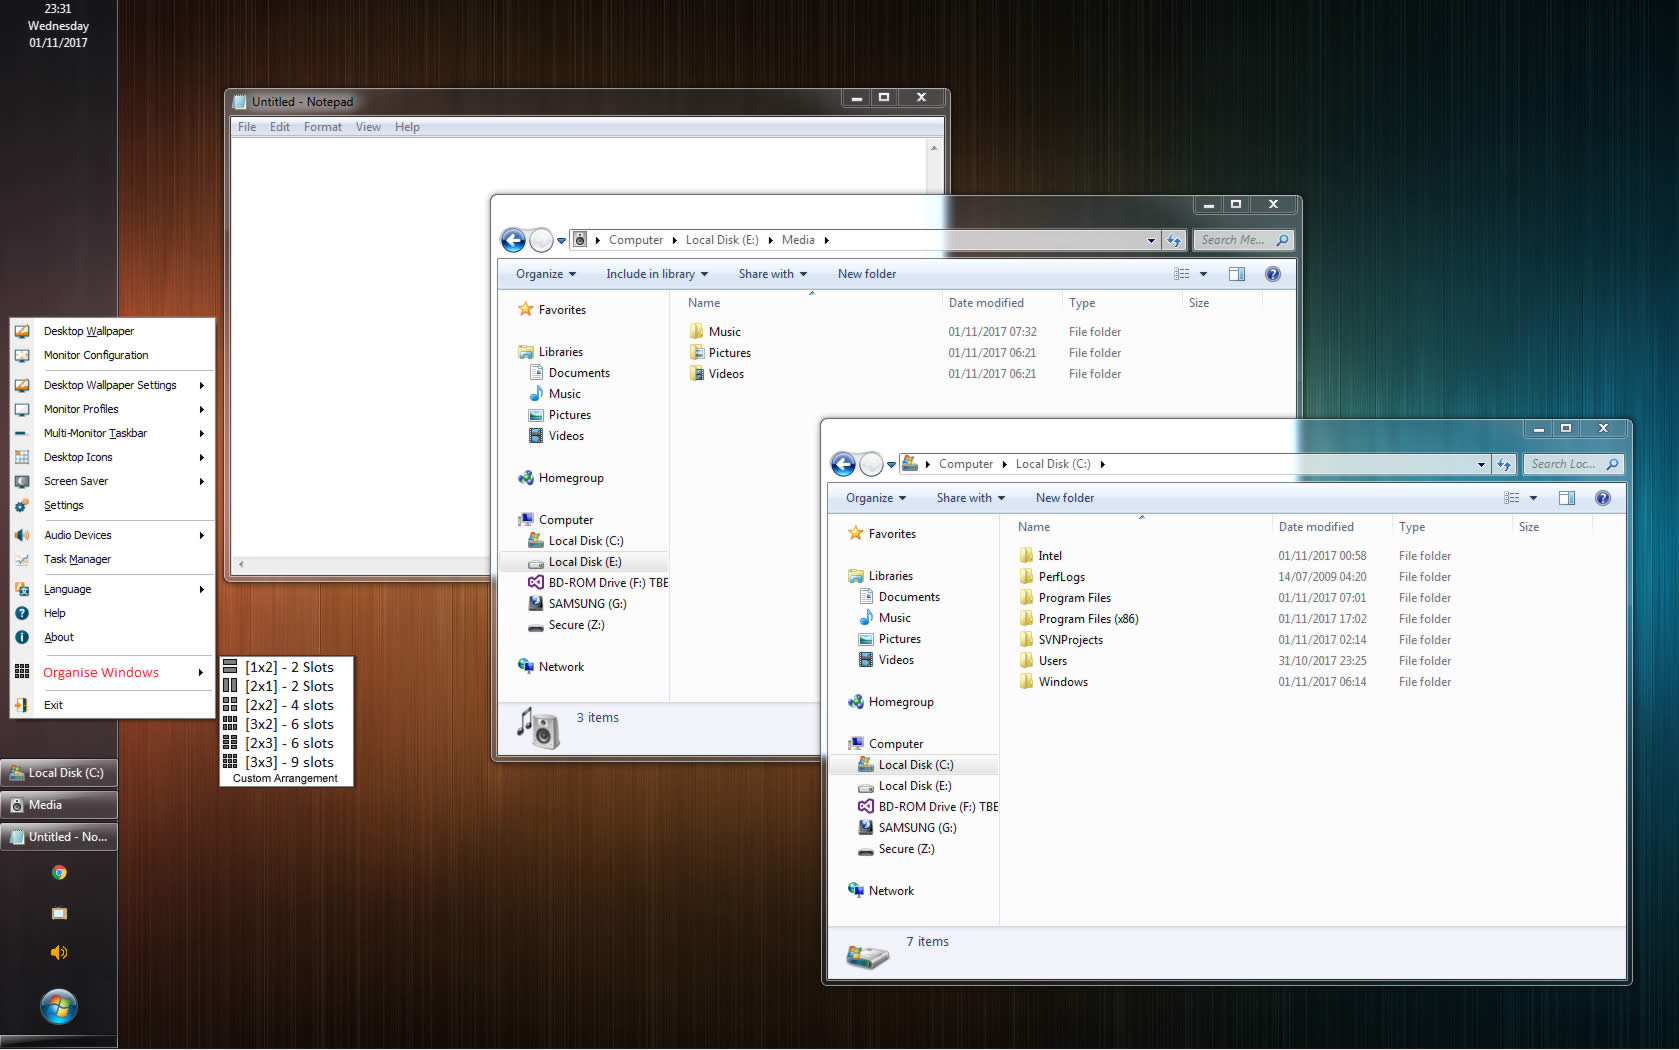The height and width of the screenshot is (1050, 1679).
Task: Switch to Untitled Notepad taskbar button
Action: 59,837
